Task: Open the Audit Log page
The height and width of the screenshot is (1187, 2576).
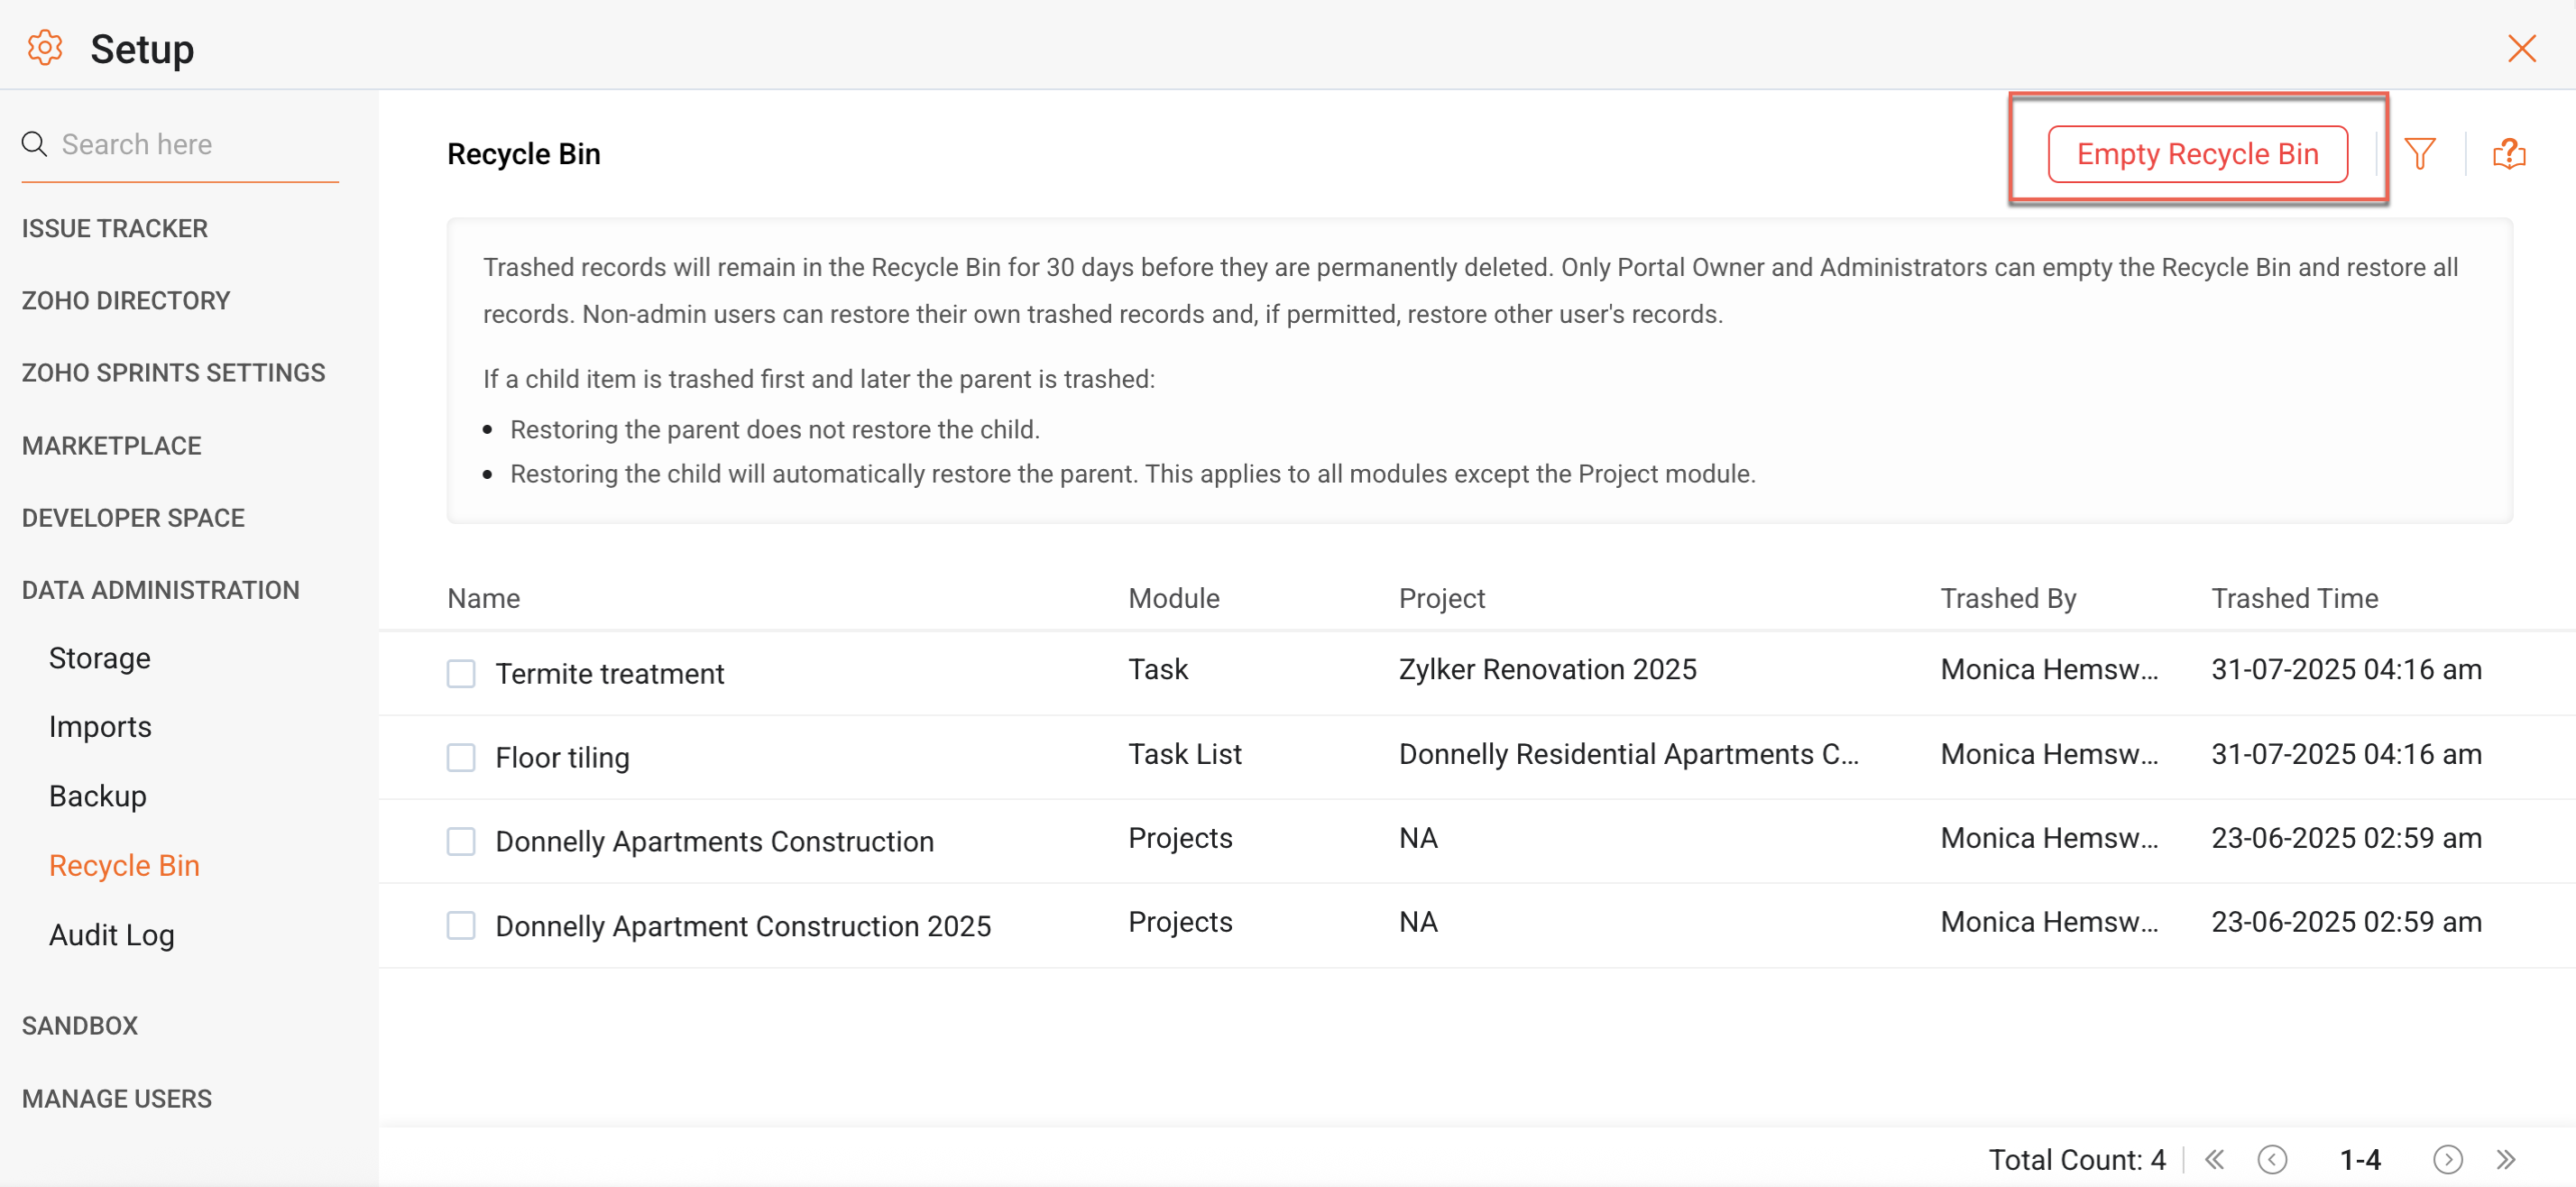Action: [112, 934]
